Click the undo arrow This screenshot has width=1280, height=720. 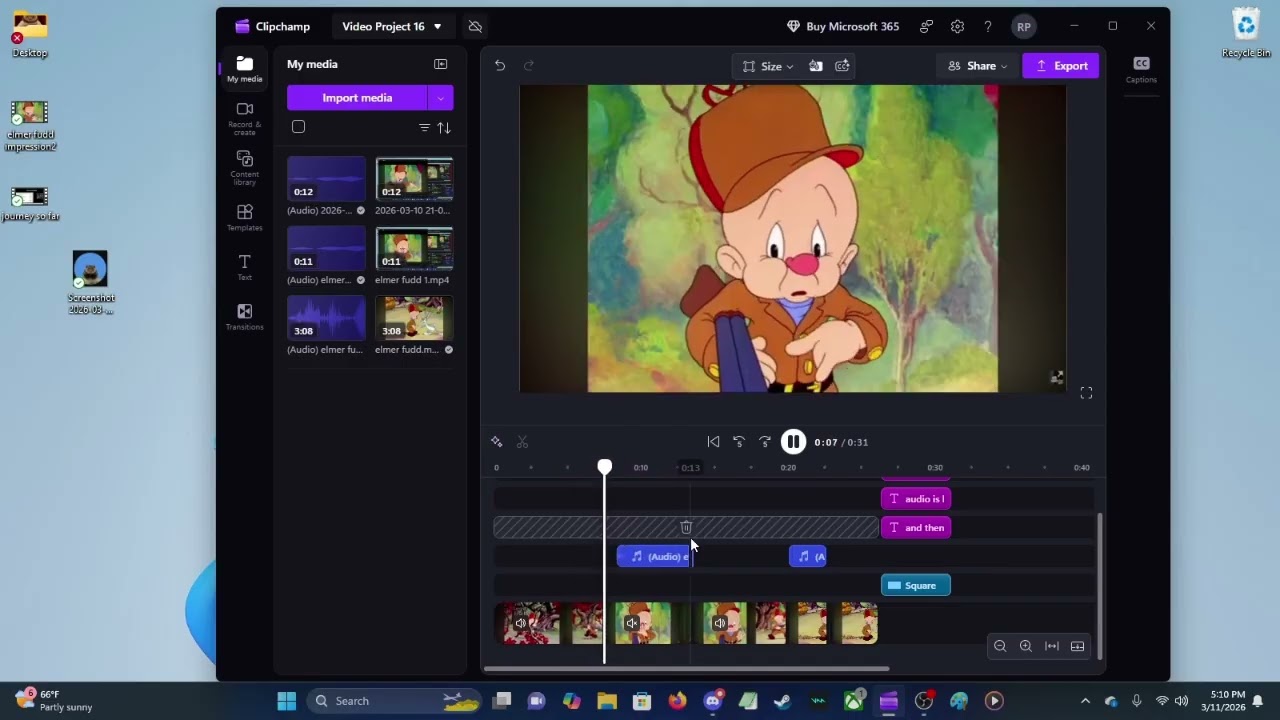(x=500, y=66)
